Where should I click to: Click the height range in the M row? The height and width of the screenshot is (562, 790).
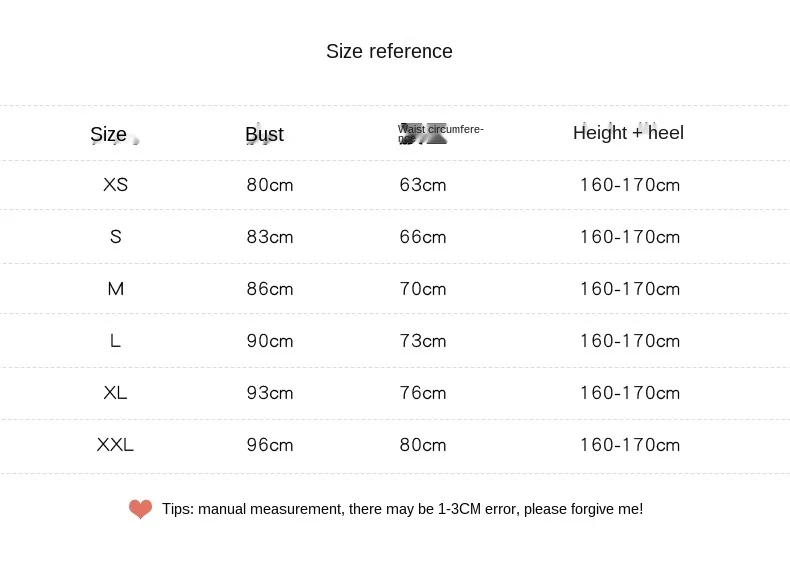(630, 289)
